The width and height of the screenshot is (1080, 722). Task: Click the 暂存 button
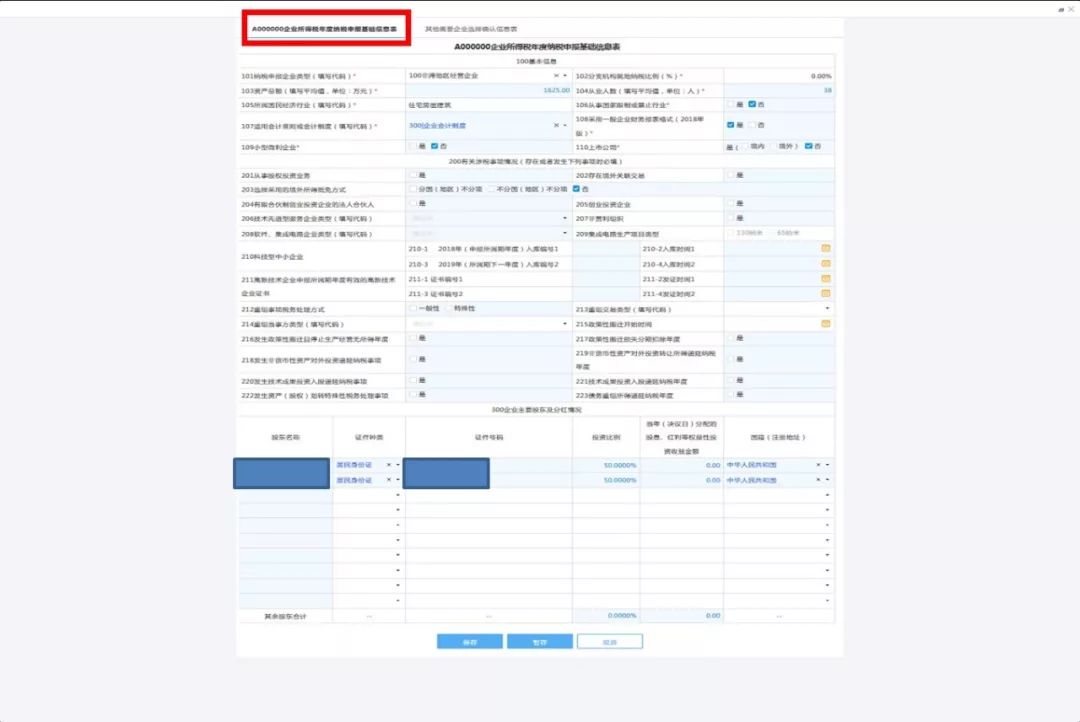(x=539, y=642)
